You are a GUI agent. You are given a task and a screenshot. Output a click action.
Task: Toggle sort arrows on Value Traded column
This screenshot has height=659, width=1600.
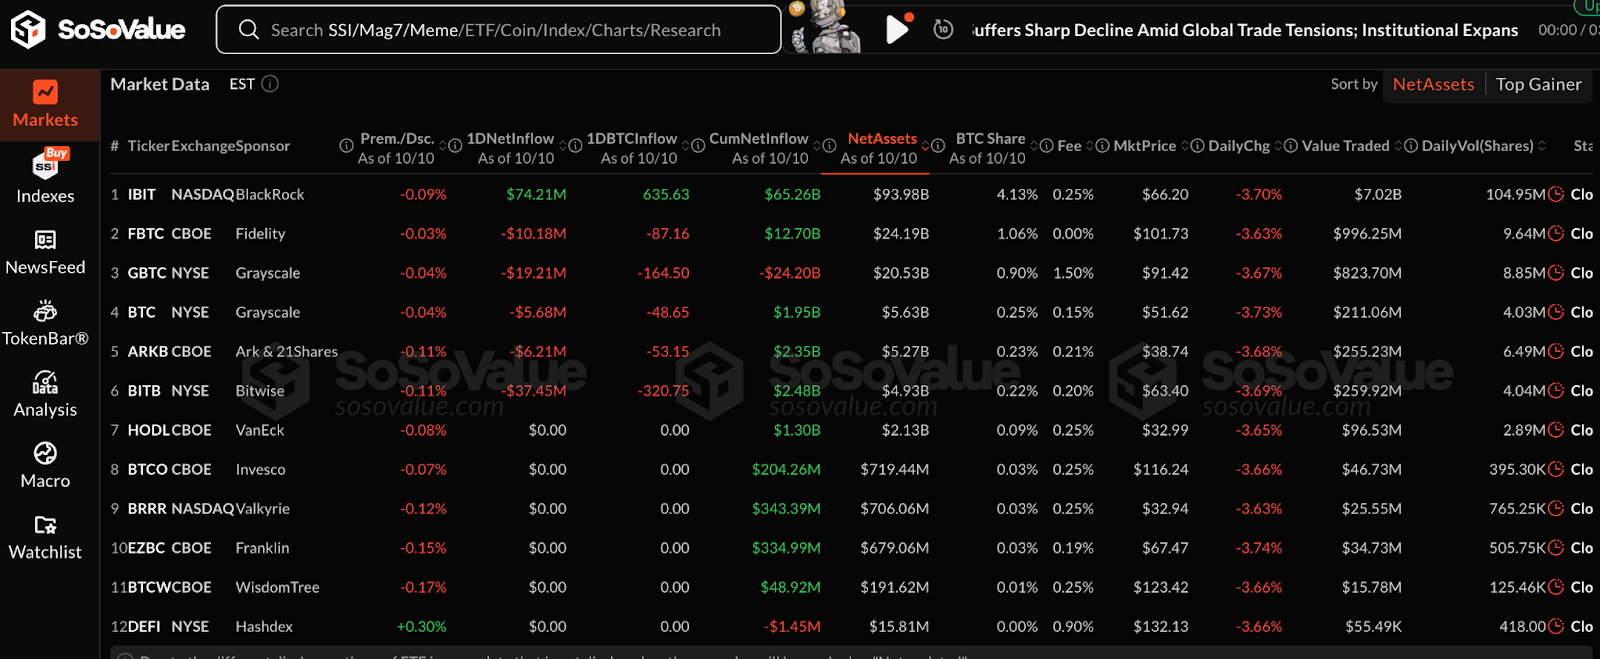point(1399,146)
